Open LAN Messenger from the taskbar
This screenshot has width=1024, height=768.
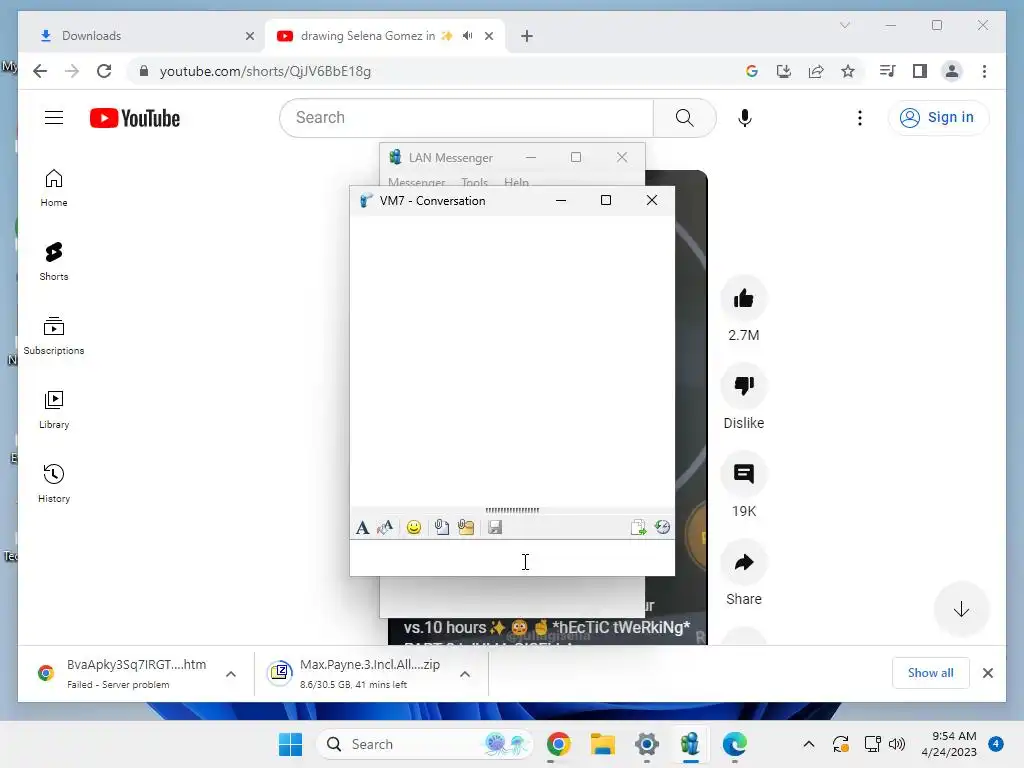click(690, 744)
